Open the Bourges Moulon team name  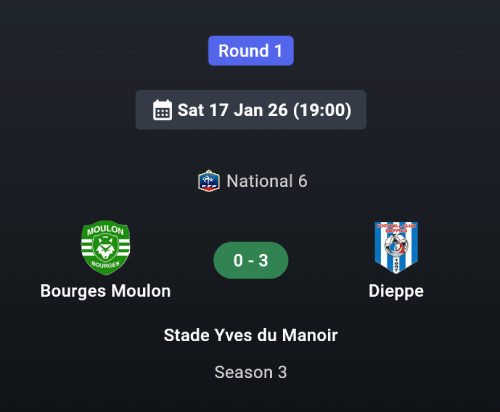tap(105, 291)
